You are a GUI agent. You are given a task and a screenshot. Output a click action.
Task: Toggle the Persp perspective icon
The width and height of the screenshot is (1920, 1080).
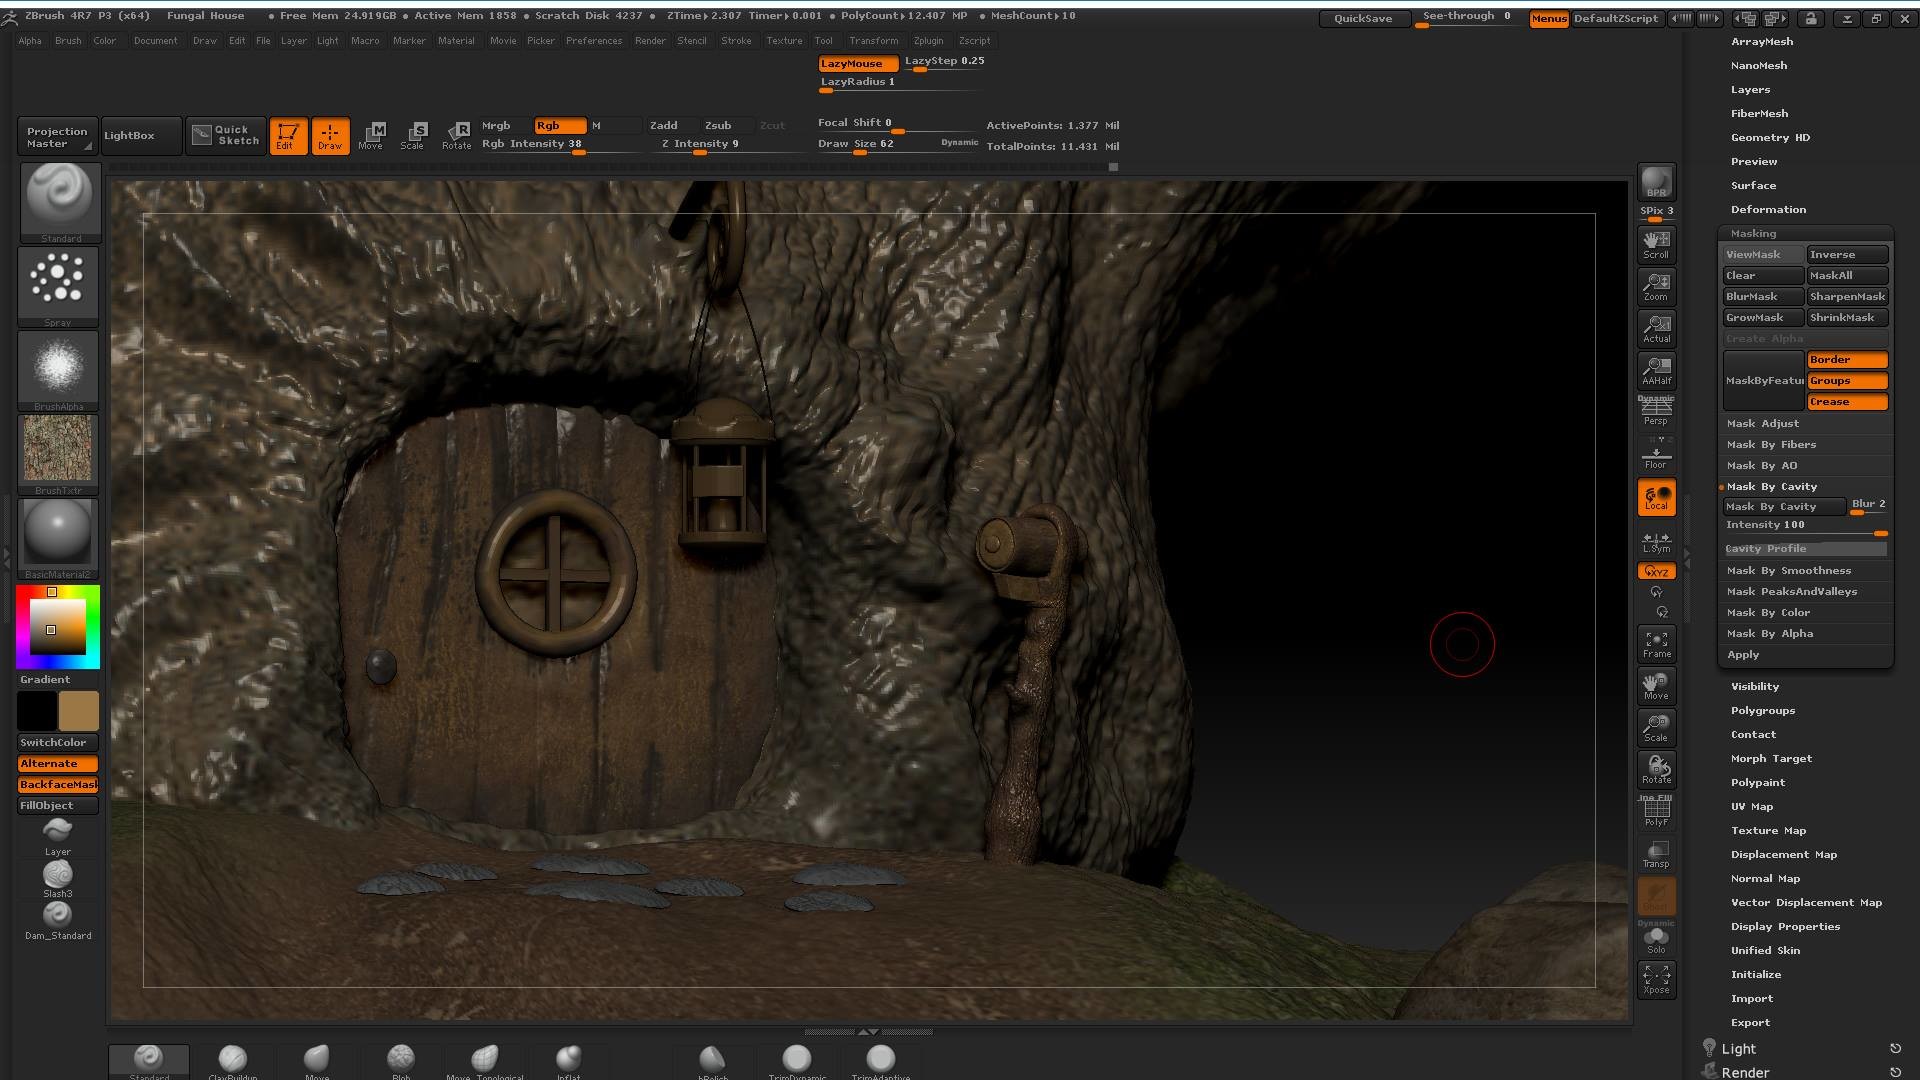(x=1656, y=411)
